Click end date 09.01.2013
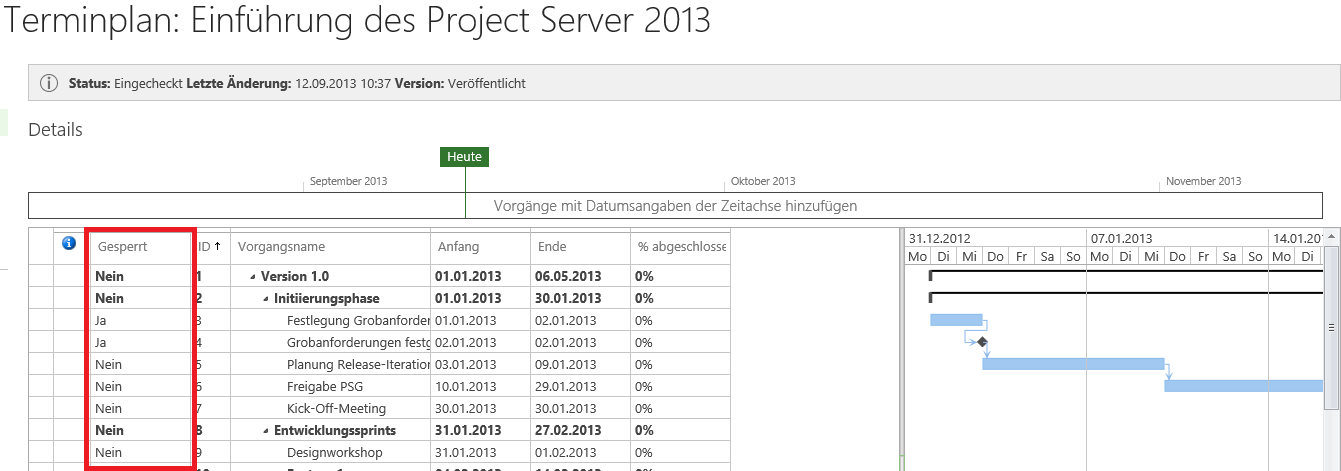Image resolution: width=1341 pixels, height=471 pixels. pyautogui.click(x=567, y=365)
